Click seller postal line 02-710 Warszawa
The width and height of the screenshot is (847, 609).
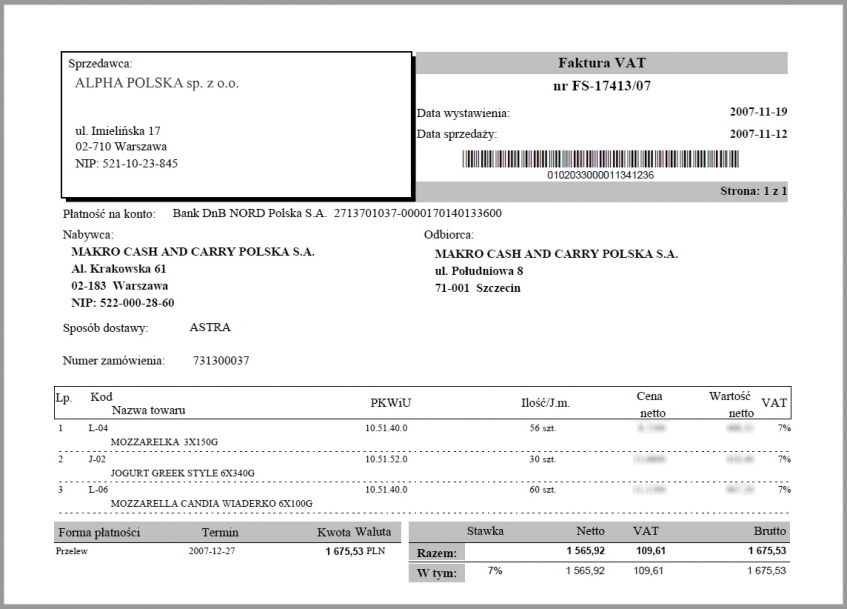121,146
